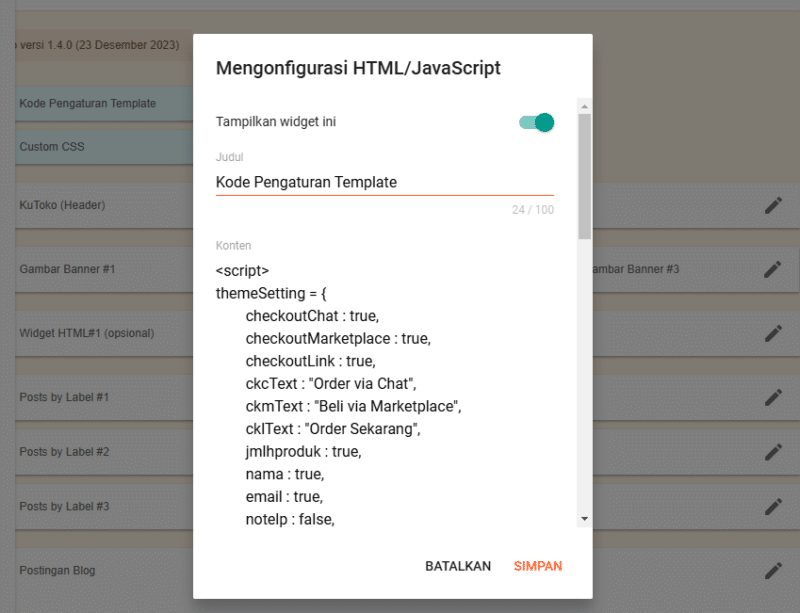Click the pencil icon beside KuToko (Header)
The height and width of the screenshot is (613, 800).
(773, 205)
